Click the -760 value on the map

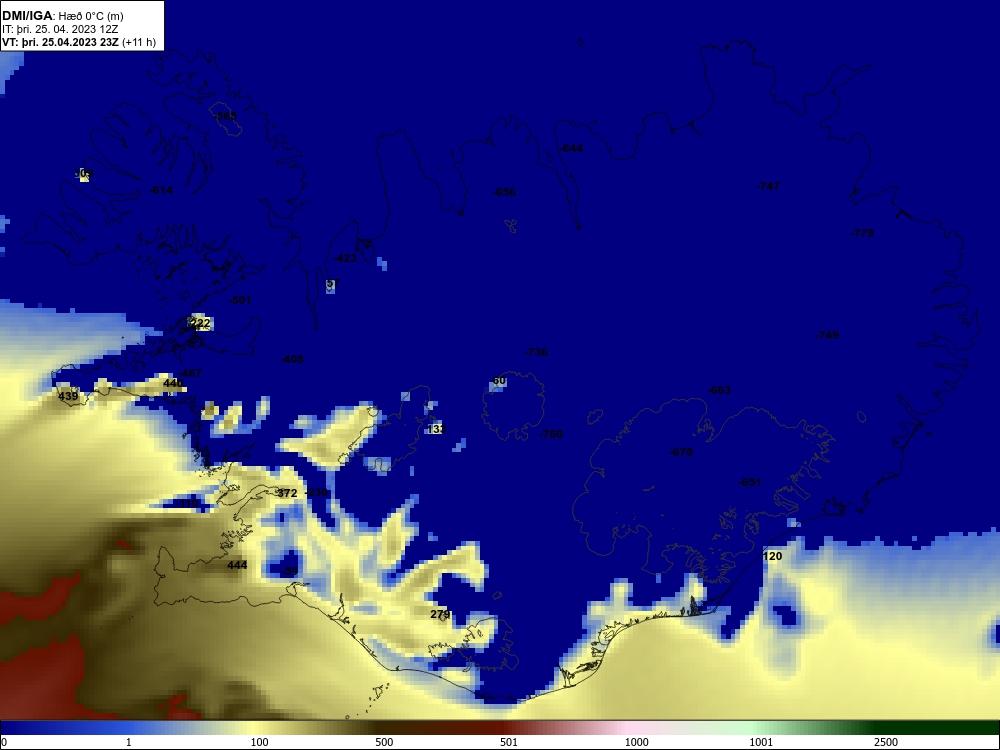coord(551,434)
